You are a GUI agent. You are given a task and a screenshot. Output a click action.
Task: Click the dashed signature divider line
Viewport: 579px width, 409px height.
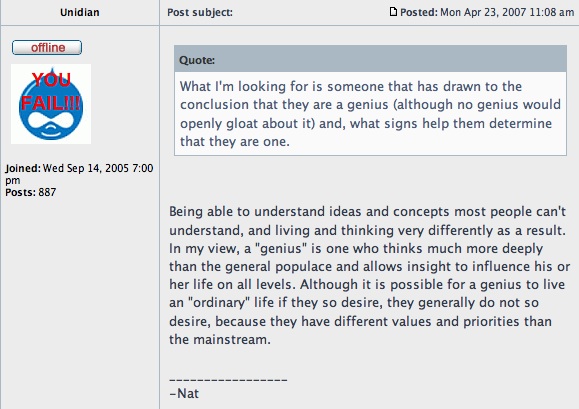(x=228, y=379)
